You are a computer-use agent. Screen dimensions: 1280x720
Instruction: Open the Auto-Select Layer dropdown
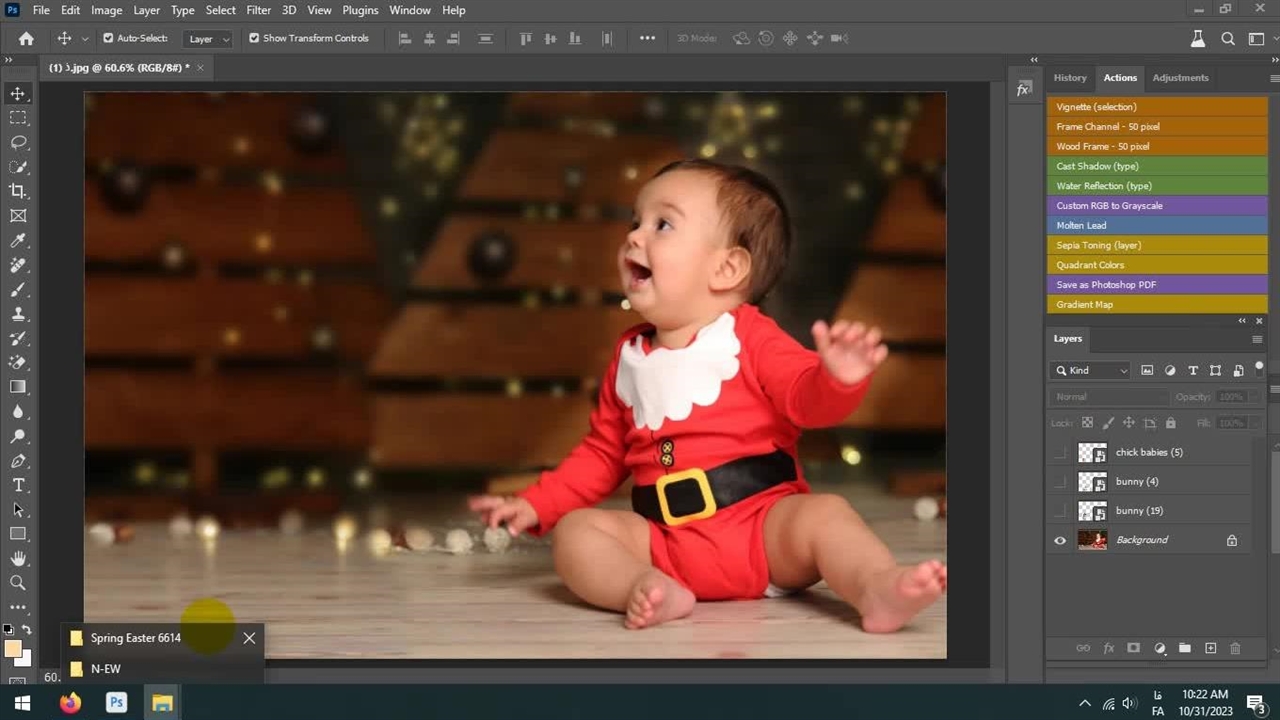pyautogui.click(x=209, y=39)
